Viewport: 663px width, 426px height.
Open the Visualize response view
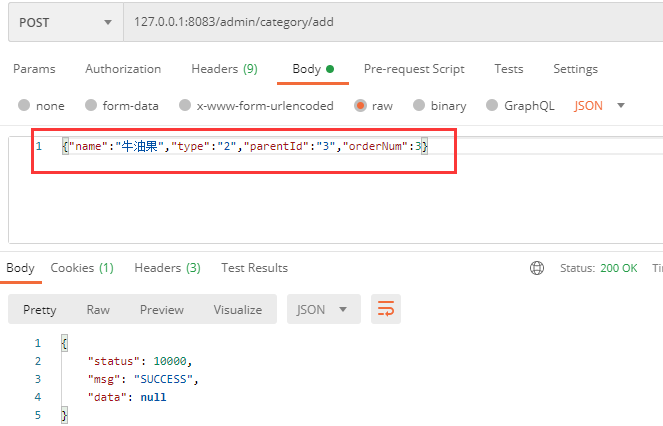(238, 310)
